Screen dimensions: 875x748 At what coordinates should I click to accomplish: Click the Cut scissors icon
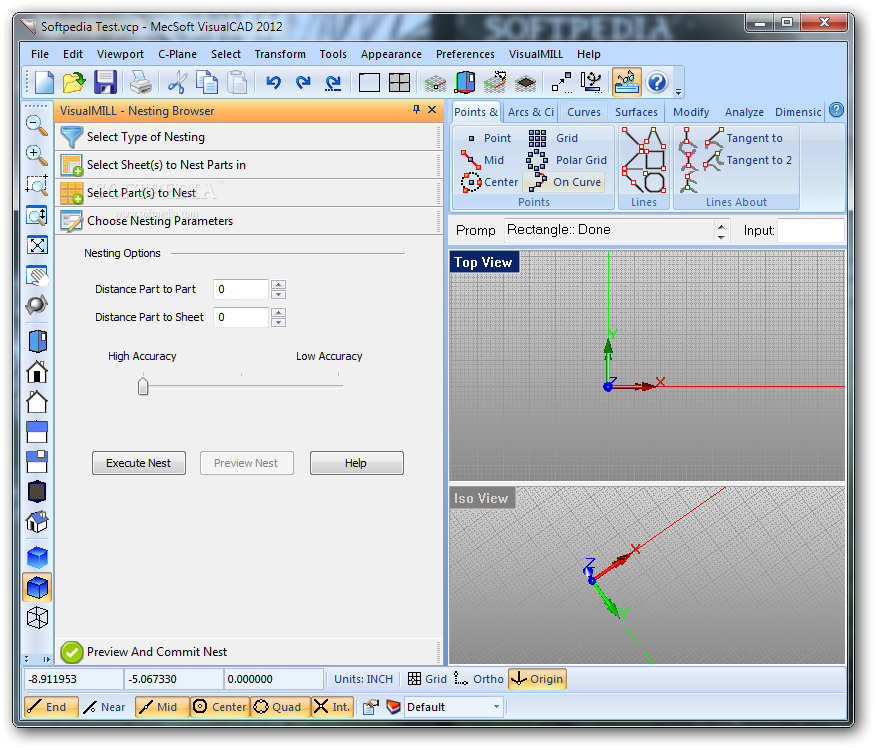tap(176, 83)
